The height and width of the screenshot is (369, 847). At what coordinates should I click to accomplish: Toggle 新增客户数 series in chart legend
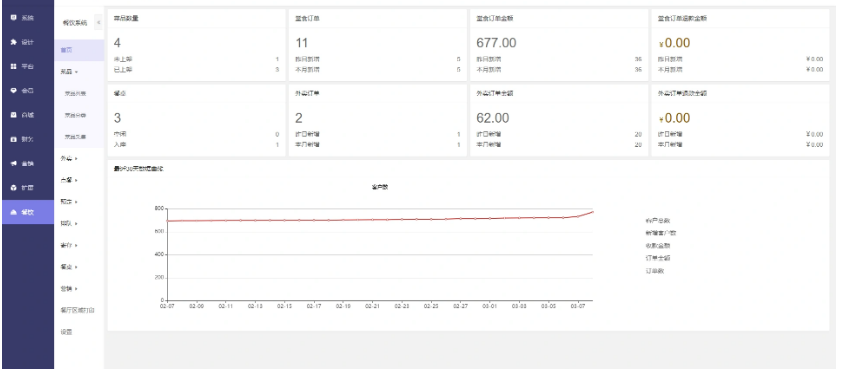pos(660,233)
